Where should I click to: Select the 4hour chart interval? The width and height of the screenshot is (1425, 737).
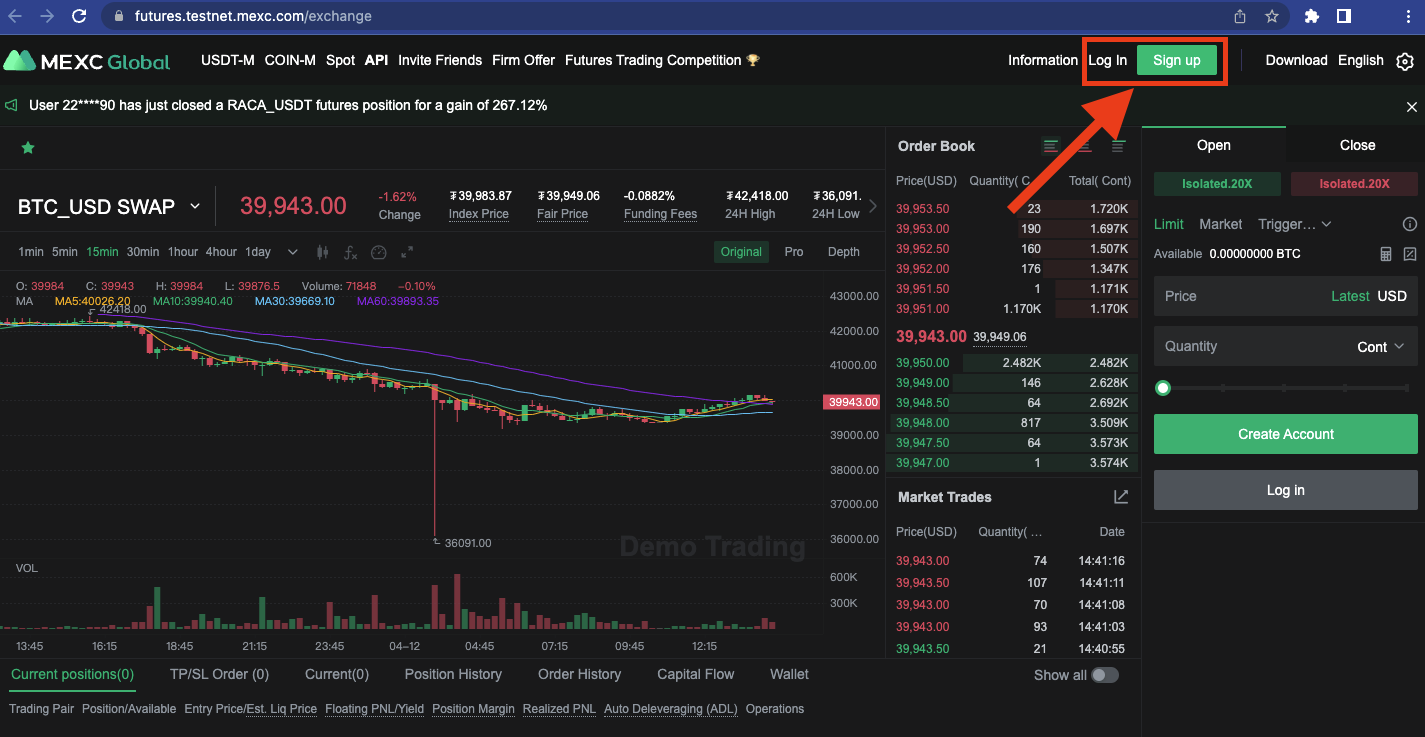[221, 252]
